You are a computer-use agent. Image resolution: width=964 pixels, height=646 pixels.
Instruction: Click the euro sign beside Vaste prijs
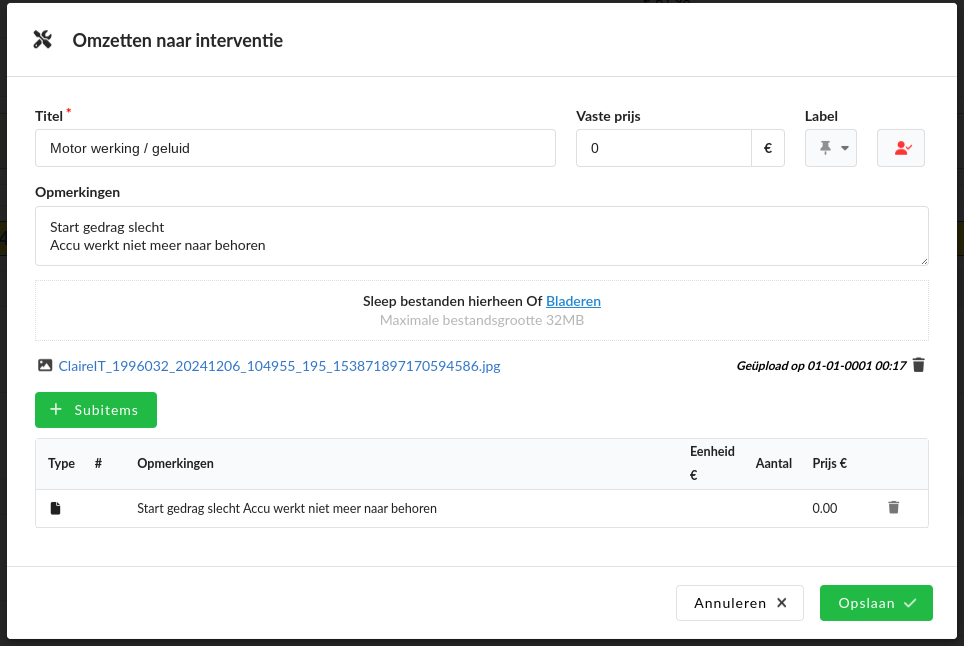(767, 148)
